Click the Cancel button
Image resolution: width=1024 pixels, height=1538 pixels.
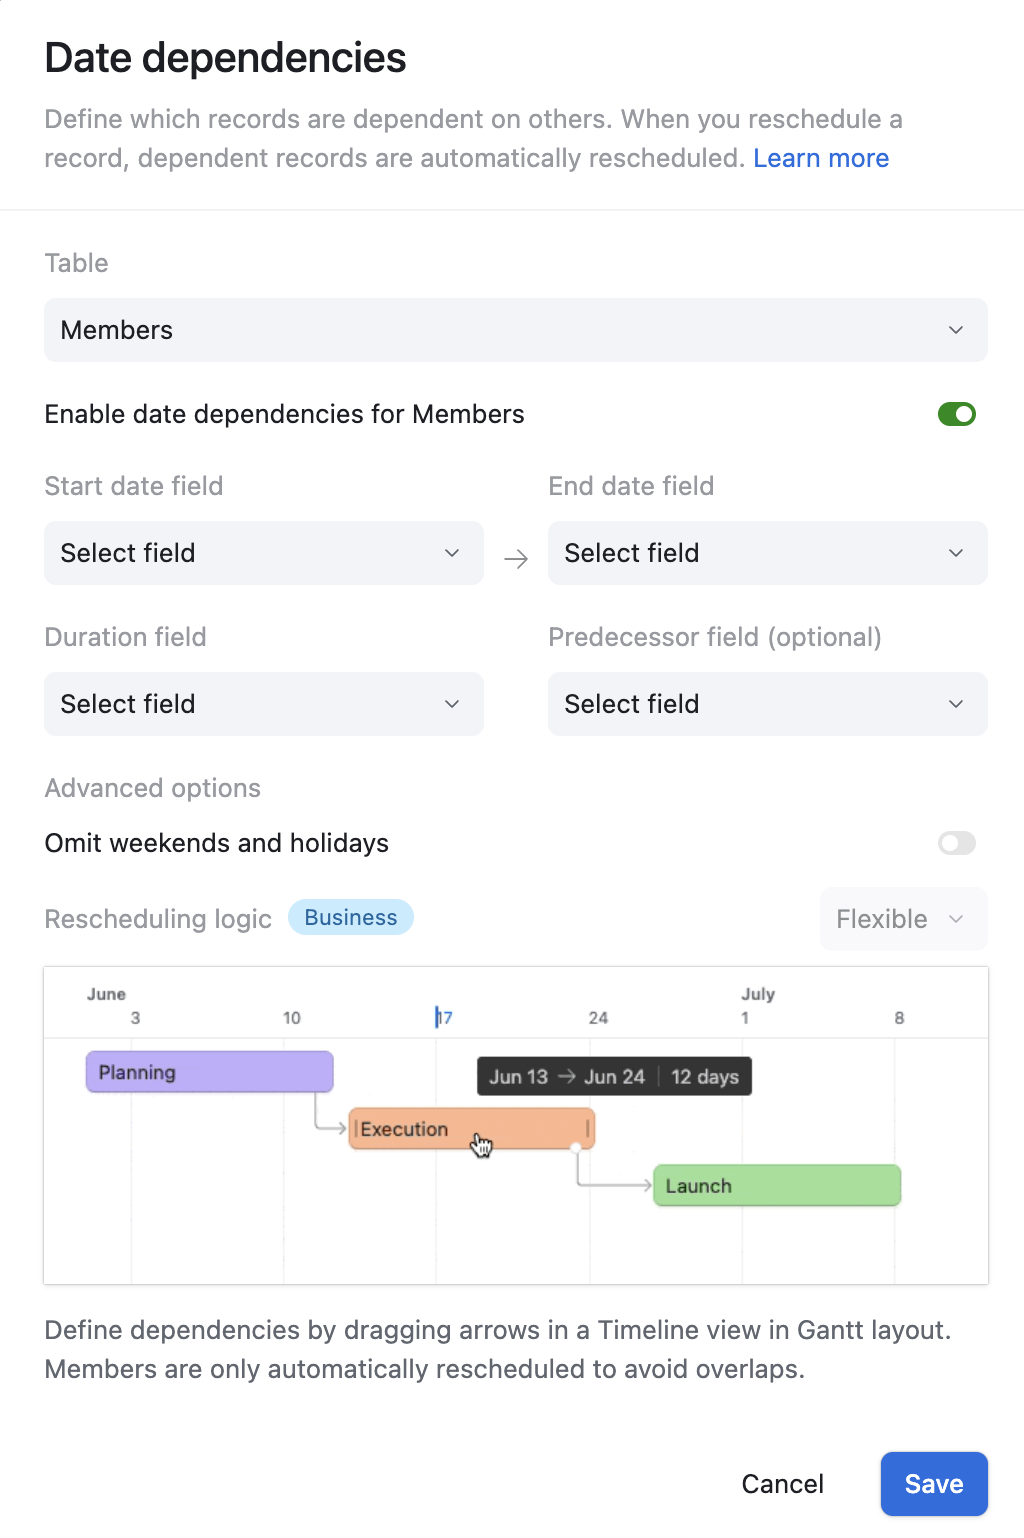(x=783, y=1484)
